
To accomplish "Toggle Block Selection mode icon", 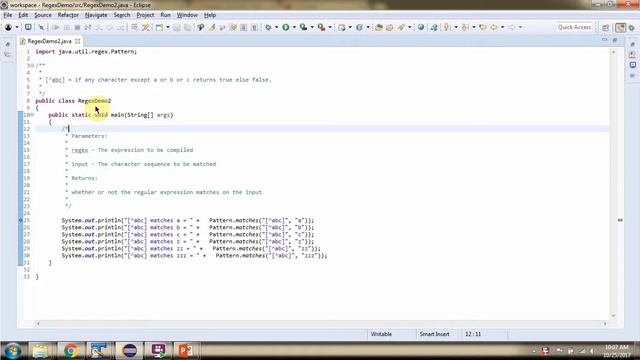I will [x=243, y=27].
